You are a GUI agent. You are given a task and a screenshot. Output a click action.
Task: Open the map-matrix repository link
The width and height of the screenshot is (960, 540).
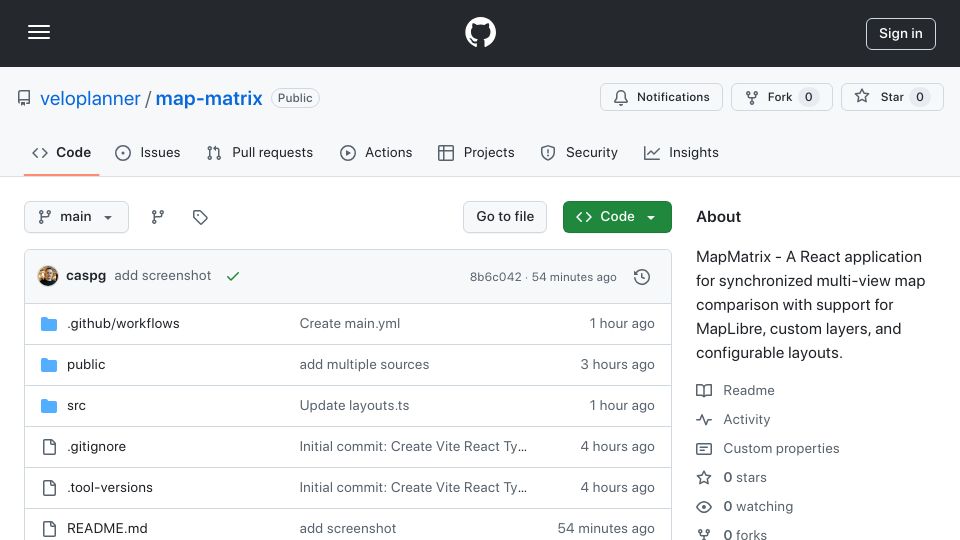pyautogui.click(x=209, y=98)
